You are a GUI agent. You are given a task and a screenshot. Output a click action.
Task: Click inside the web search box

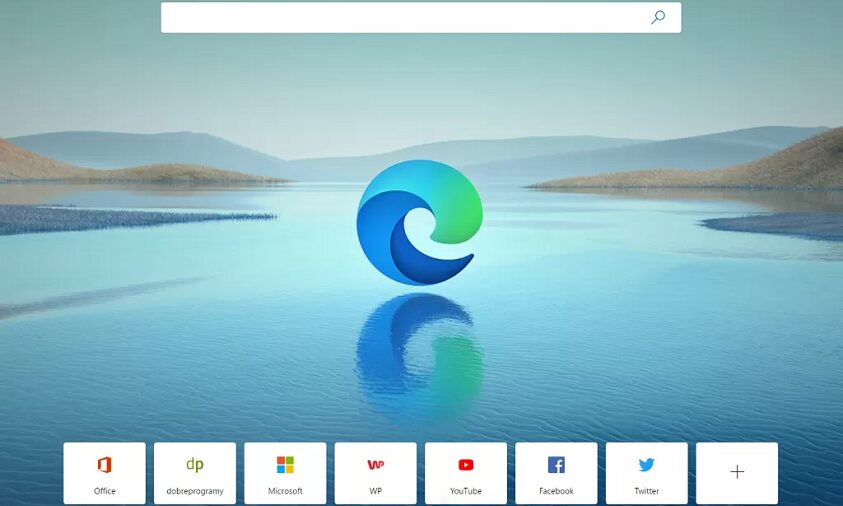pos(400,17)
